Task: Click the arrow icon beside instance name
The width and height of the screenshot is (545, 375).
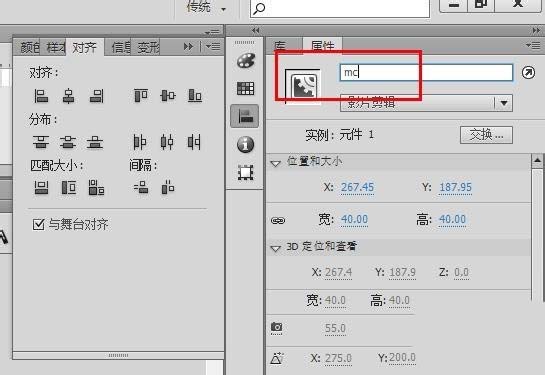Action: [528, 73]
